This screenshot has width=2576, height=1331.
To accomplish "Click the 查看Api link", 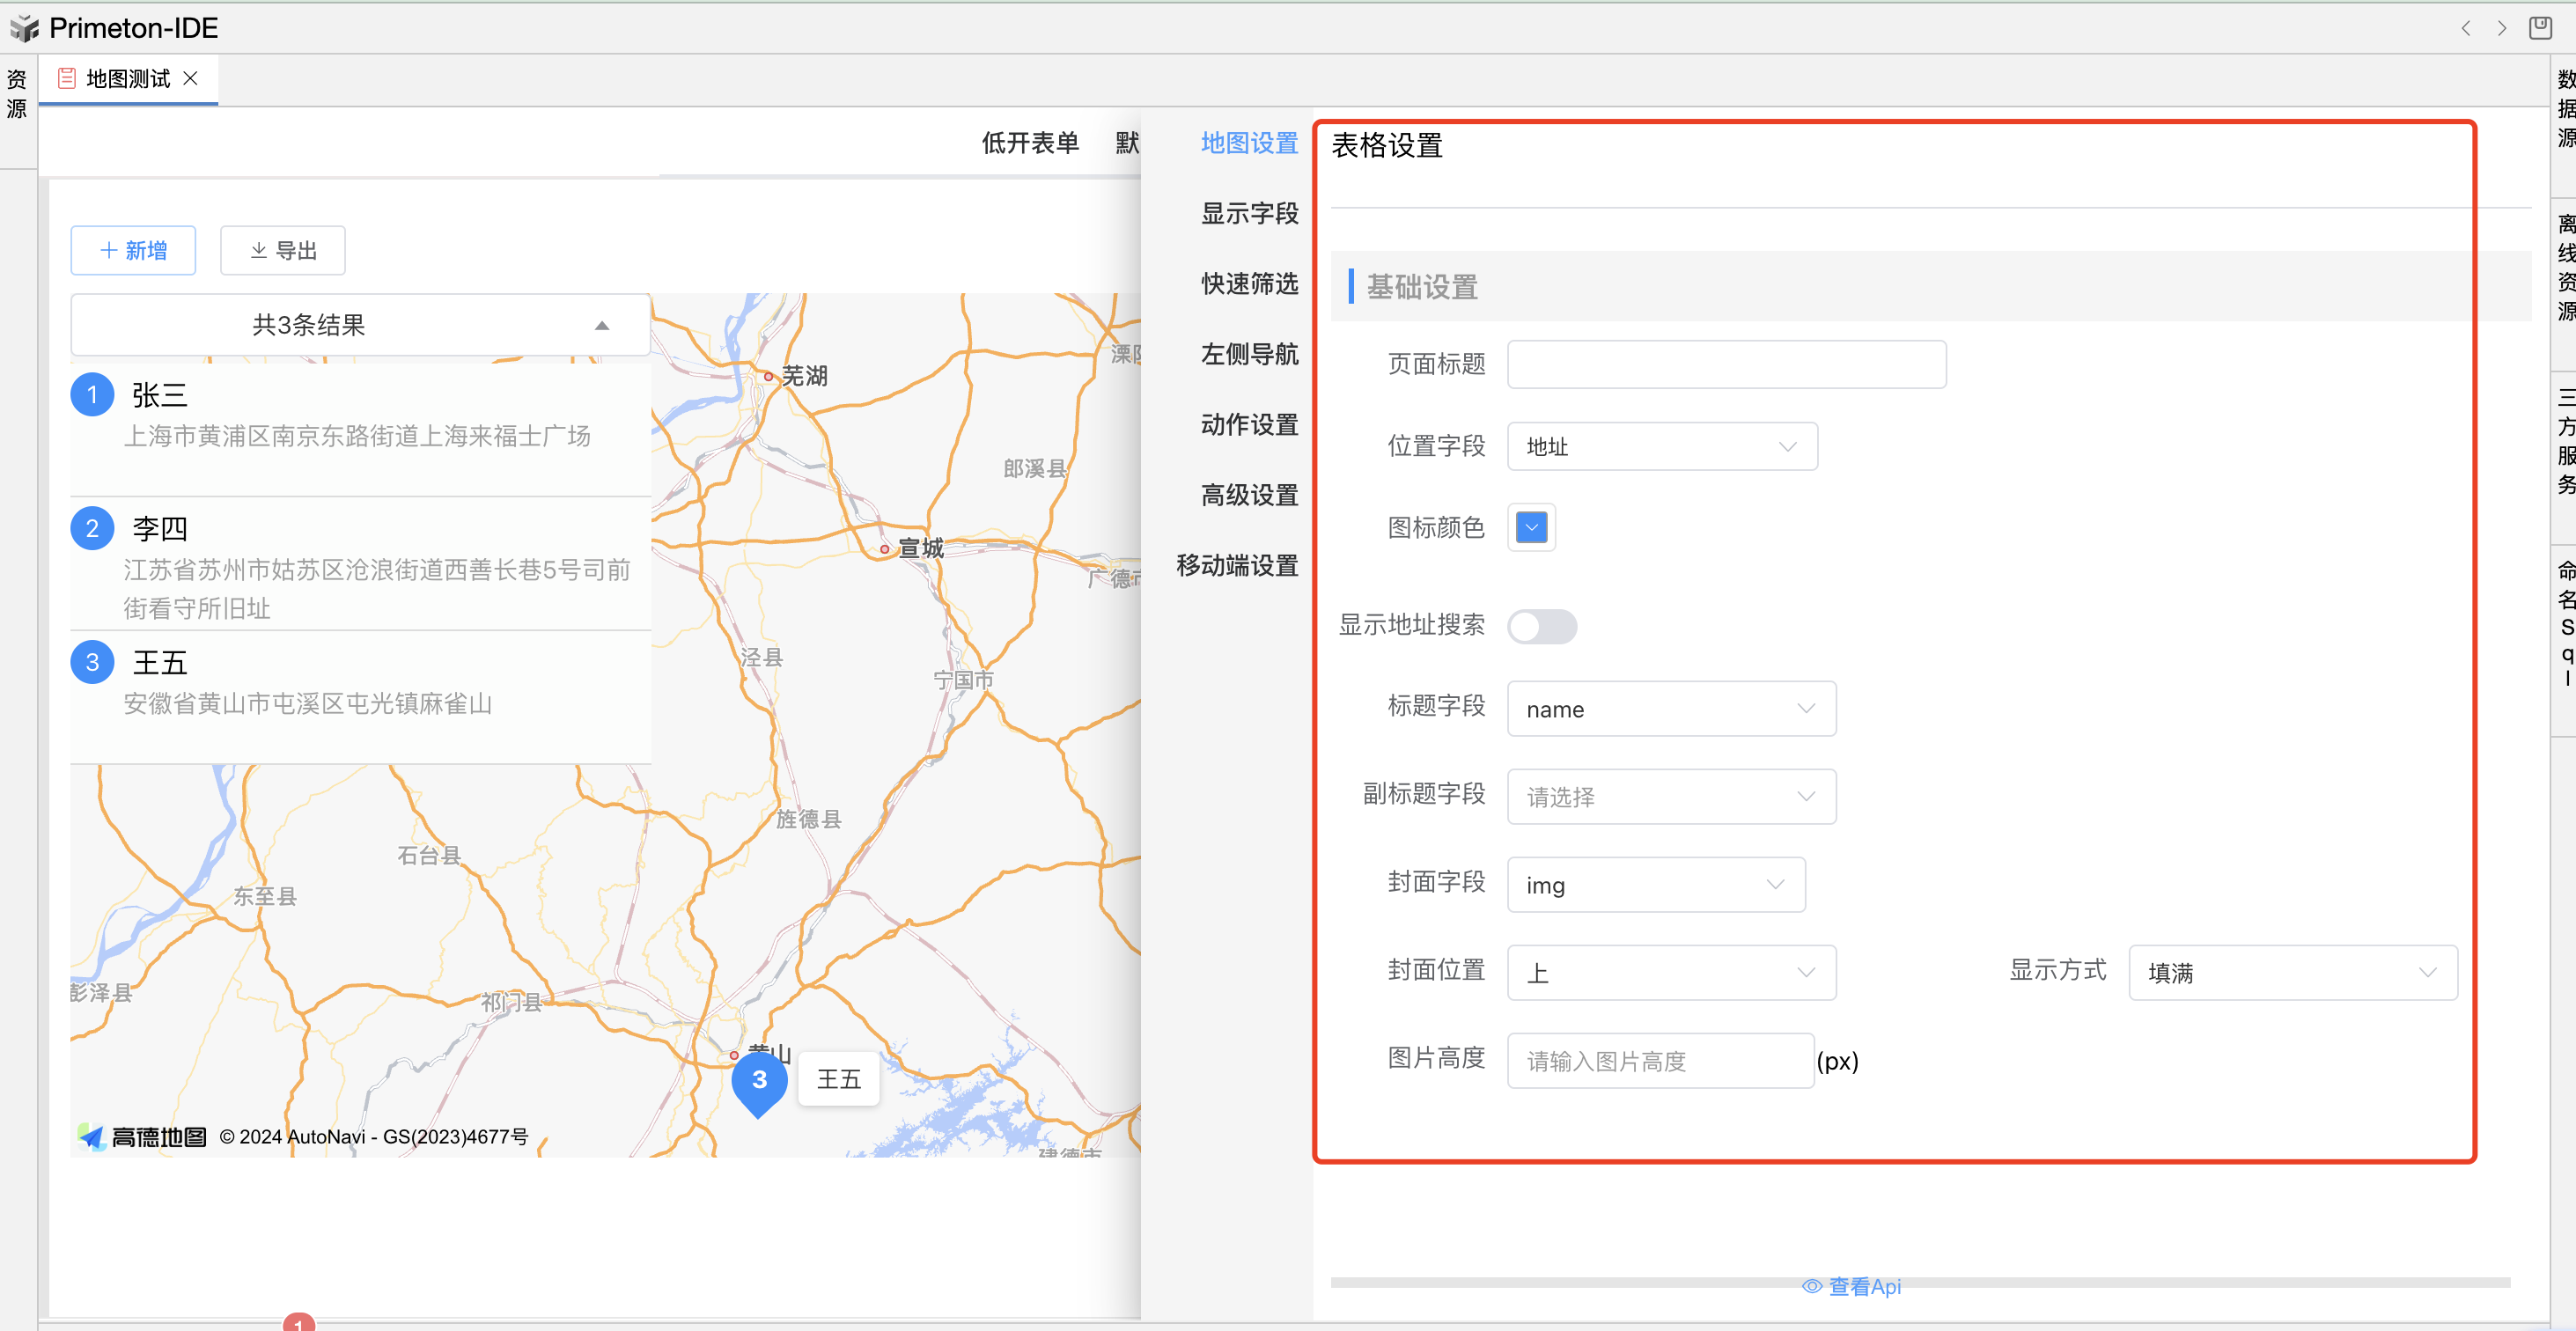I will (x=1852, y=1287).
